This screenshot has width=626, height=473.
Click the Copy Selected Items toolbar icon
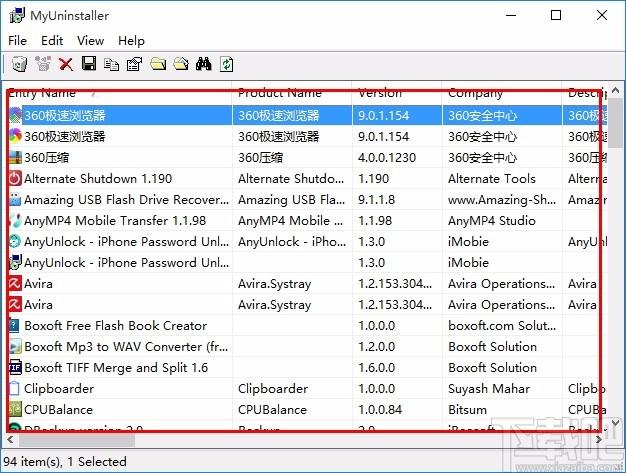pos(111,64)
